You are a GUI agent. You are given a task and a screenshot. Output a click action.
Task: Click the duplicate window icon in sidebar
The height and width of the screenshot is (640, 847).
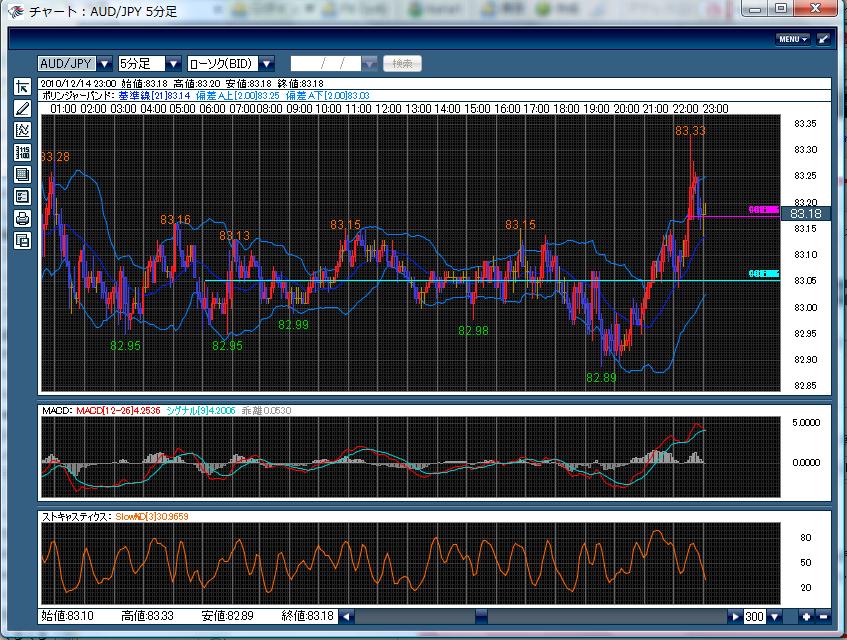coord(22,240)
